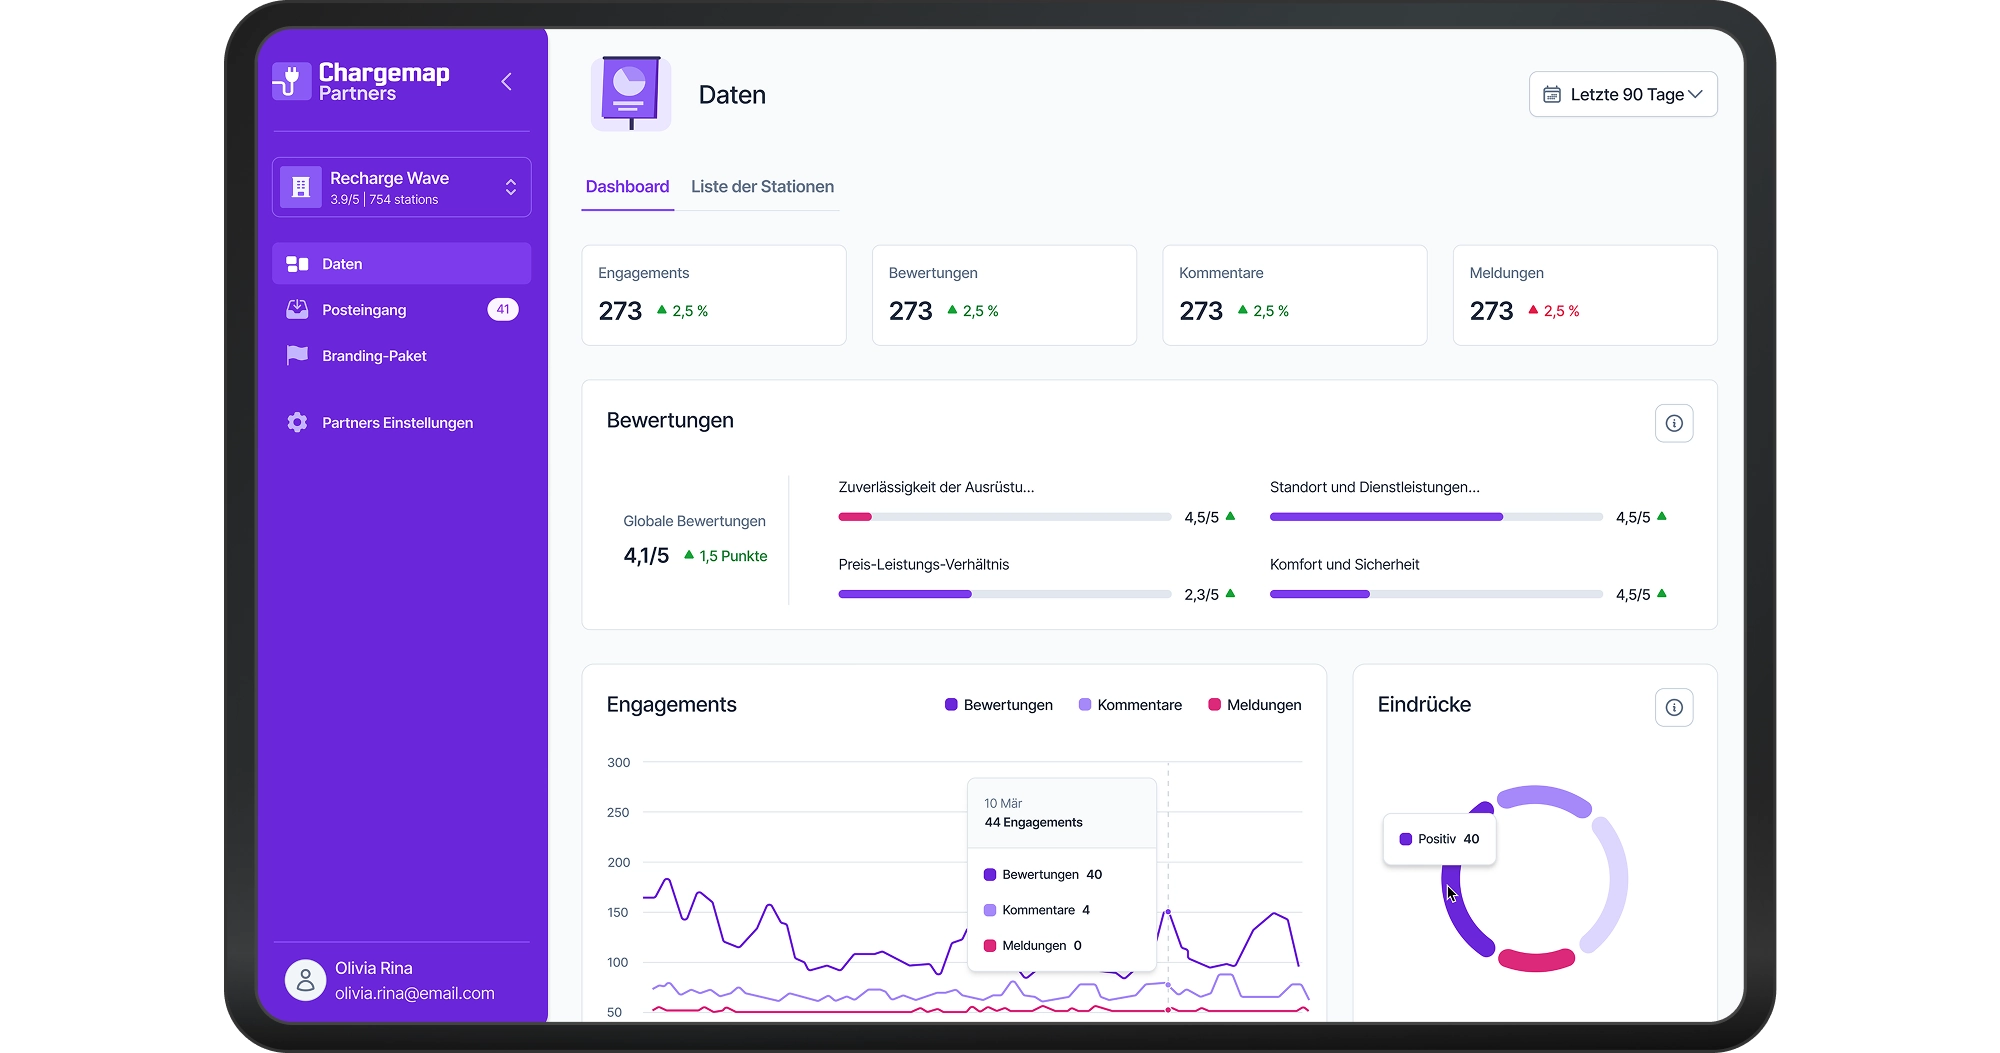Toggle the Bewertungen legend in Engagements chart
2000x1053 pixels.
(x=997, y=705)
